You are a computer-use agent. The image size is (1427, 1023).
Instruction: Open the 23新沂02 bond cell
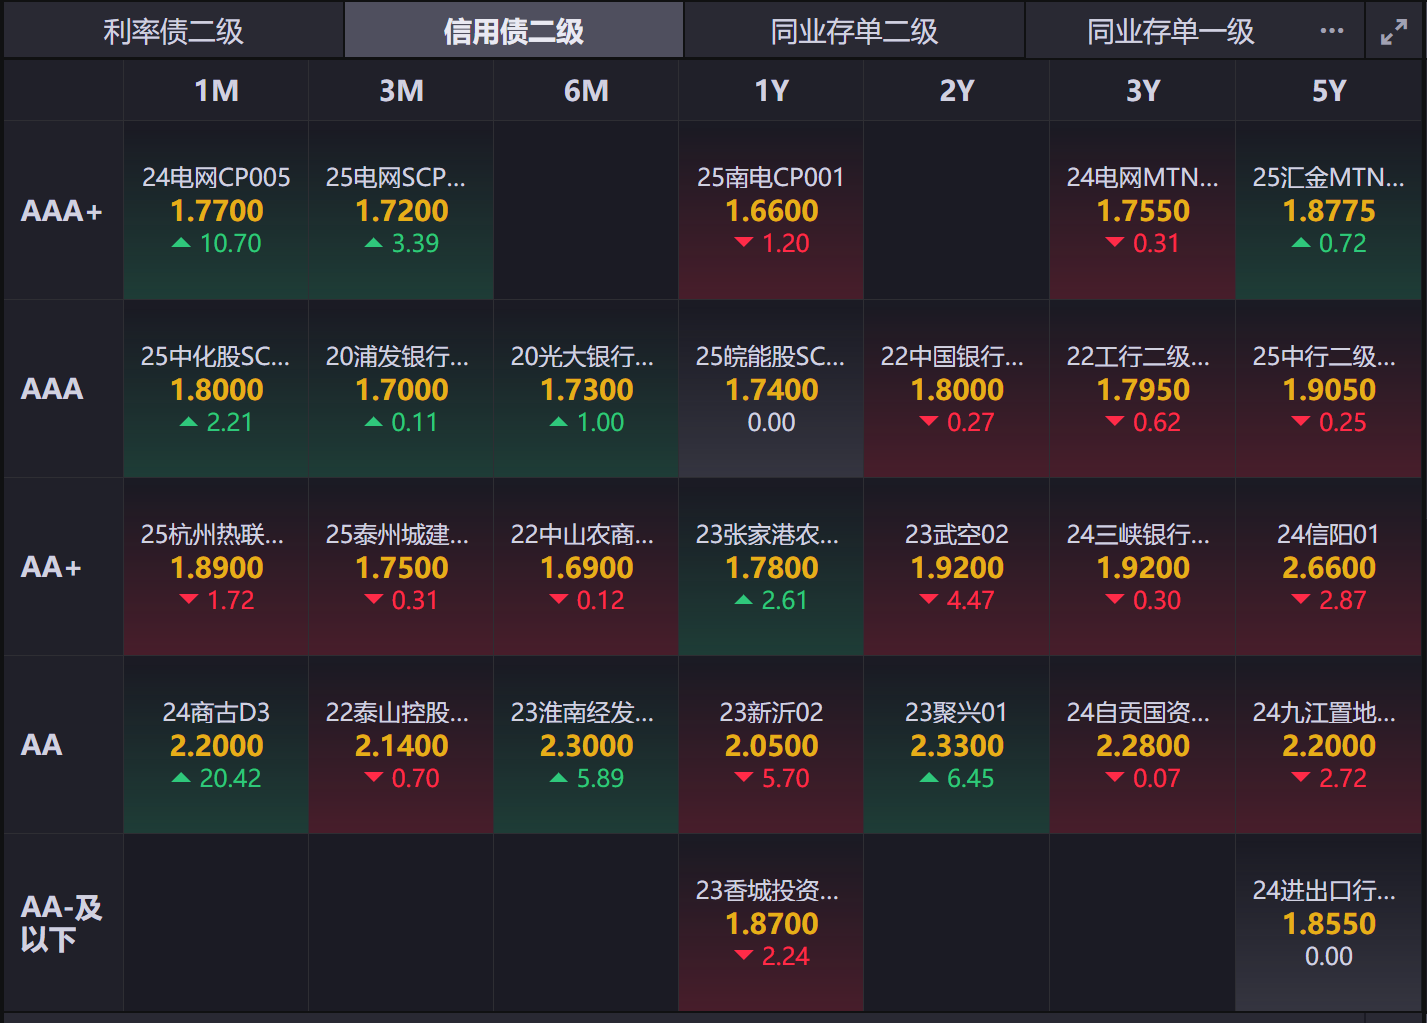coord(771,745)
